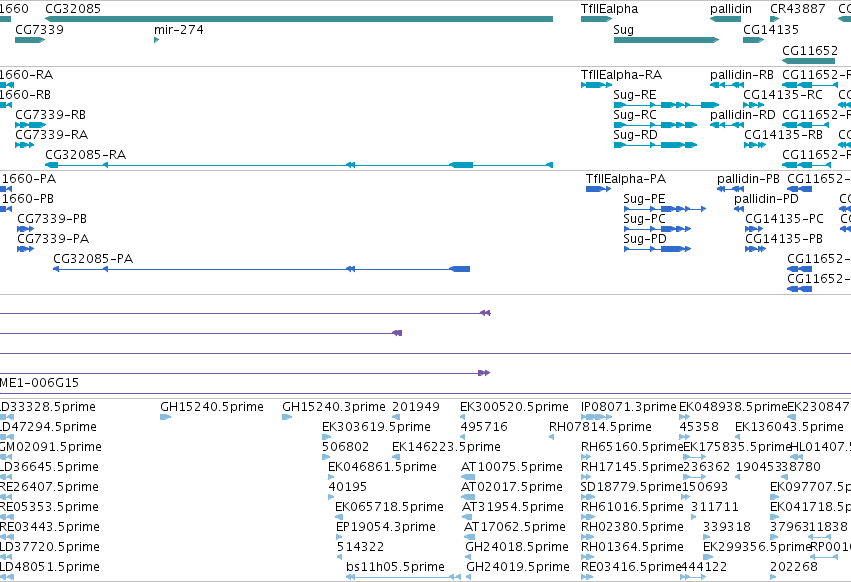Click the GH24019.5prime EST label
This screenshot has height=582, width=851.
point(518,567)
